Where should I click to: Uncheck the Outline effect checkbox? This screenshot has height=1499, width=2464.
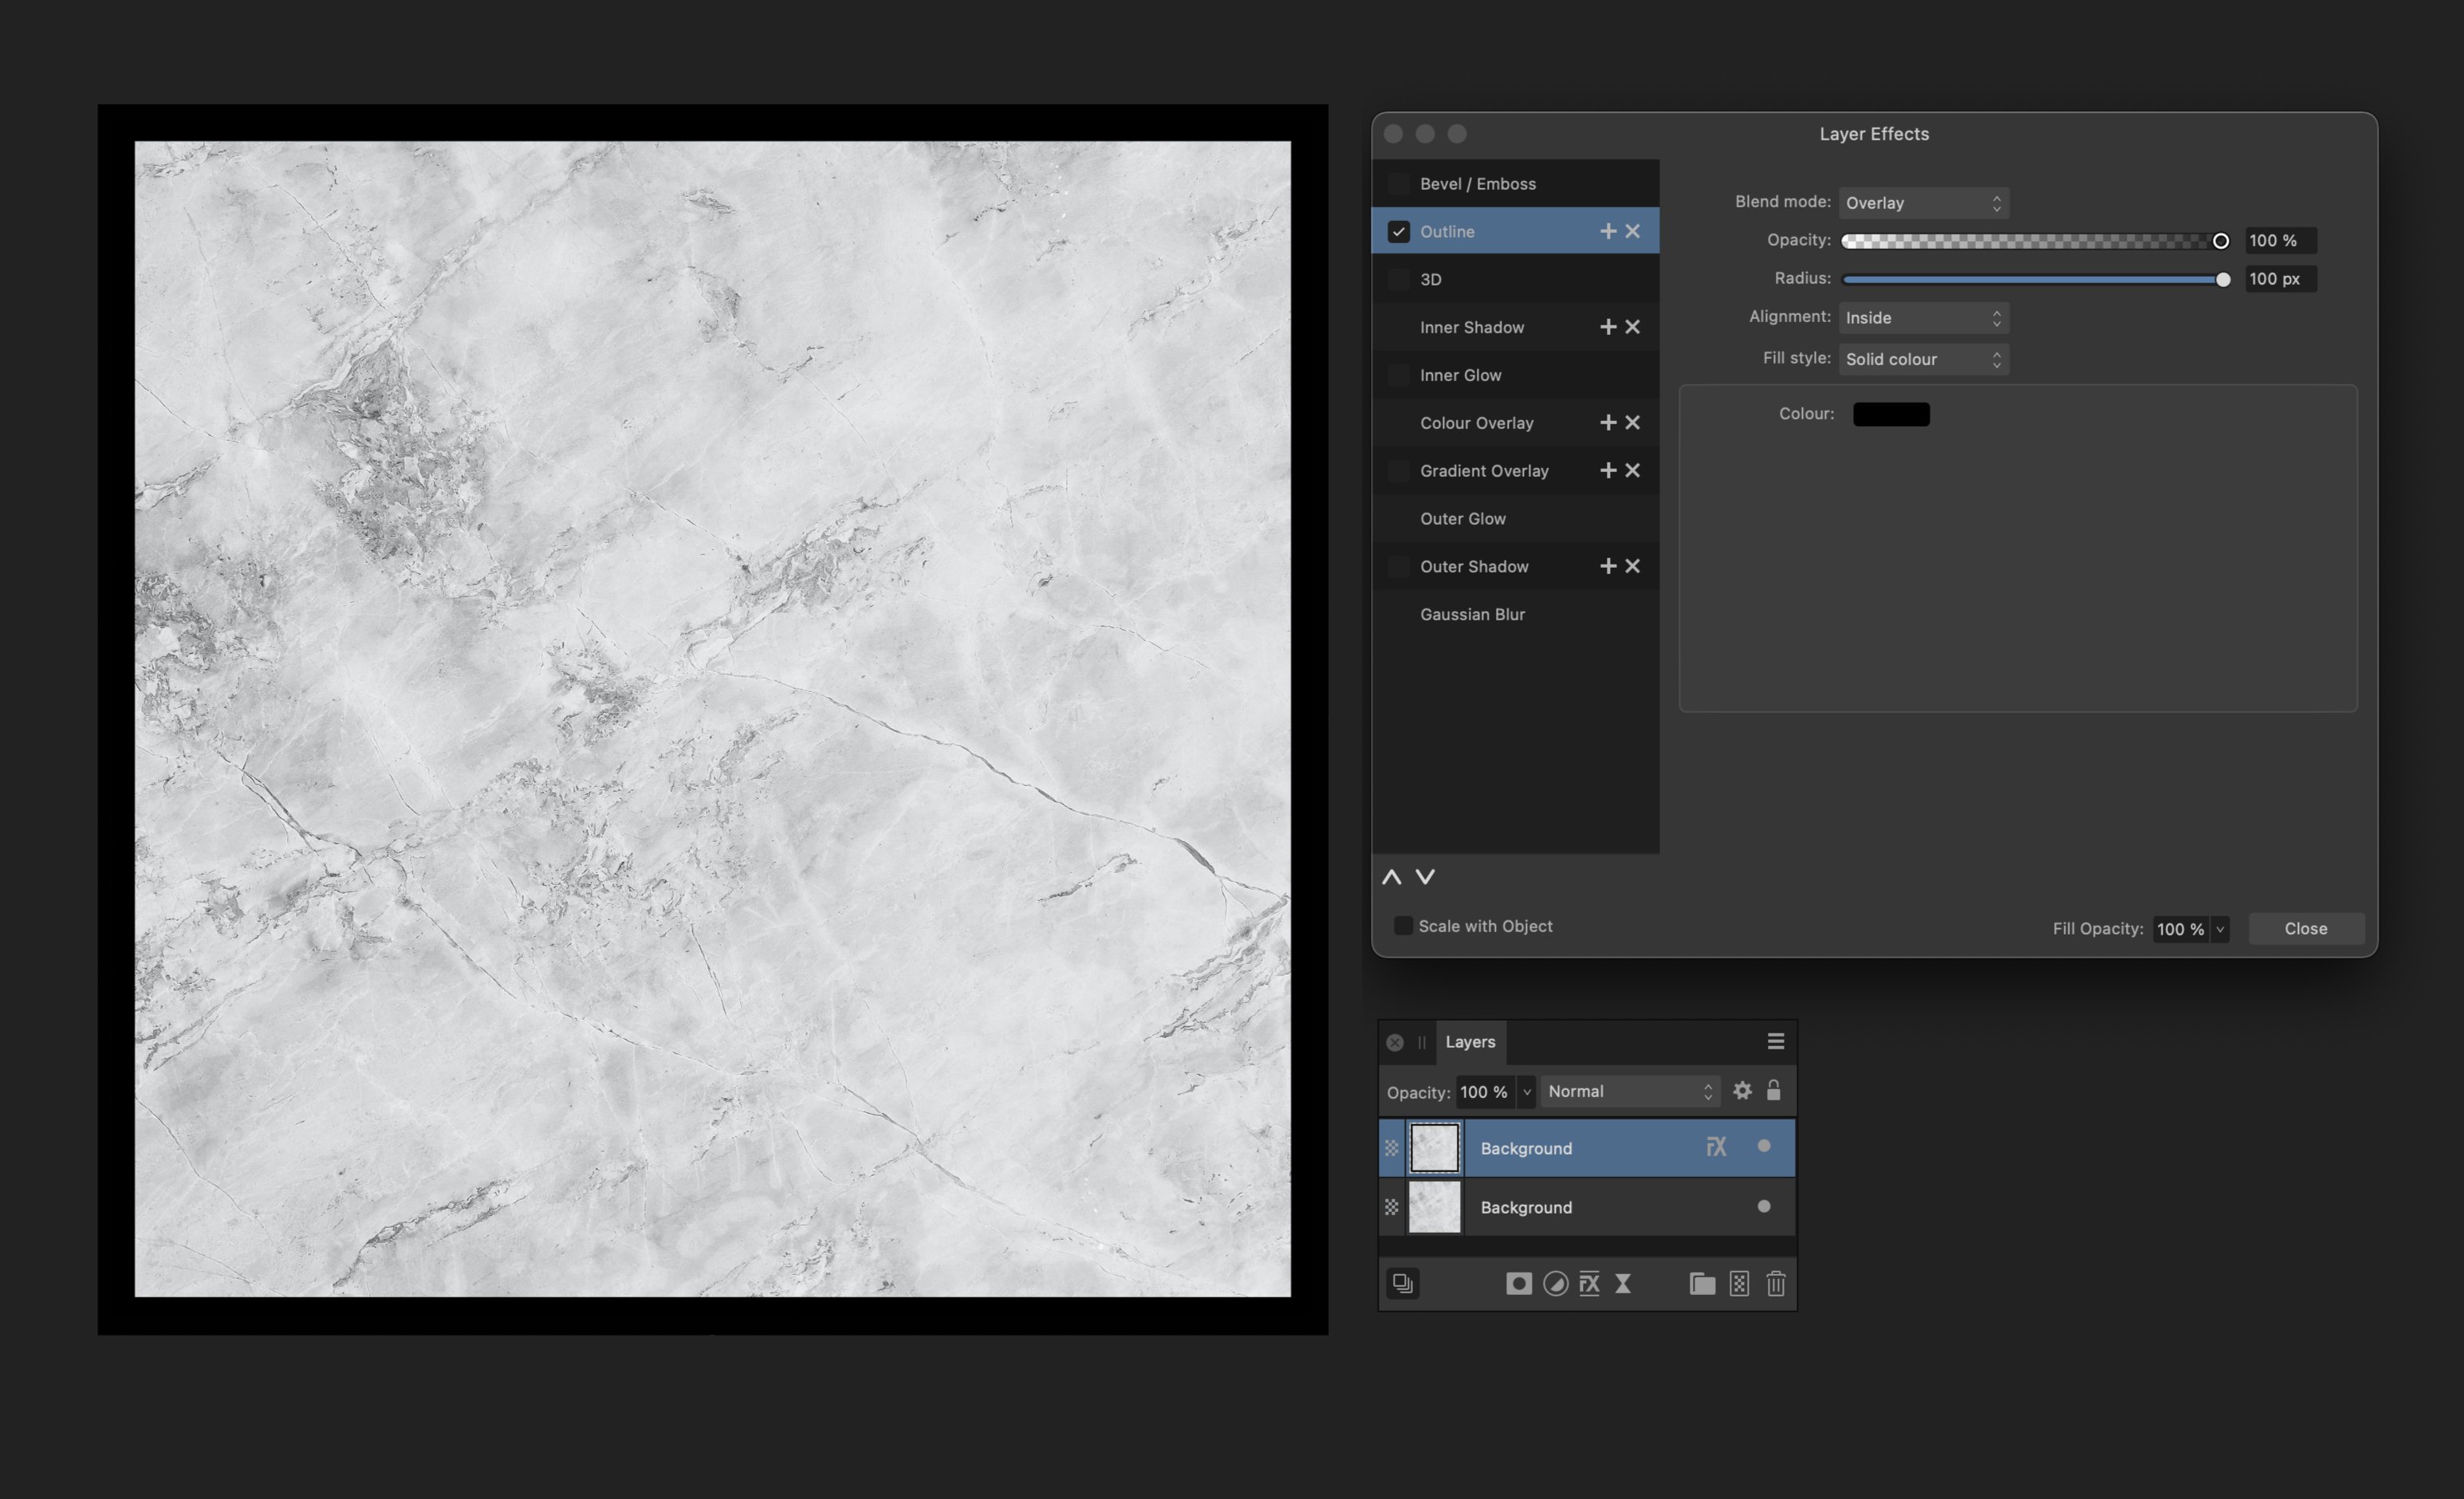point(1398,231)
